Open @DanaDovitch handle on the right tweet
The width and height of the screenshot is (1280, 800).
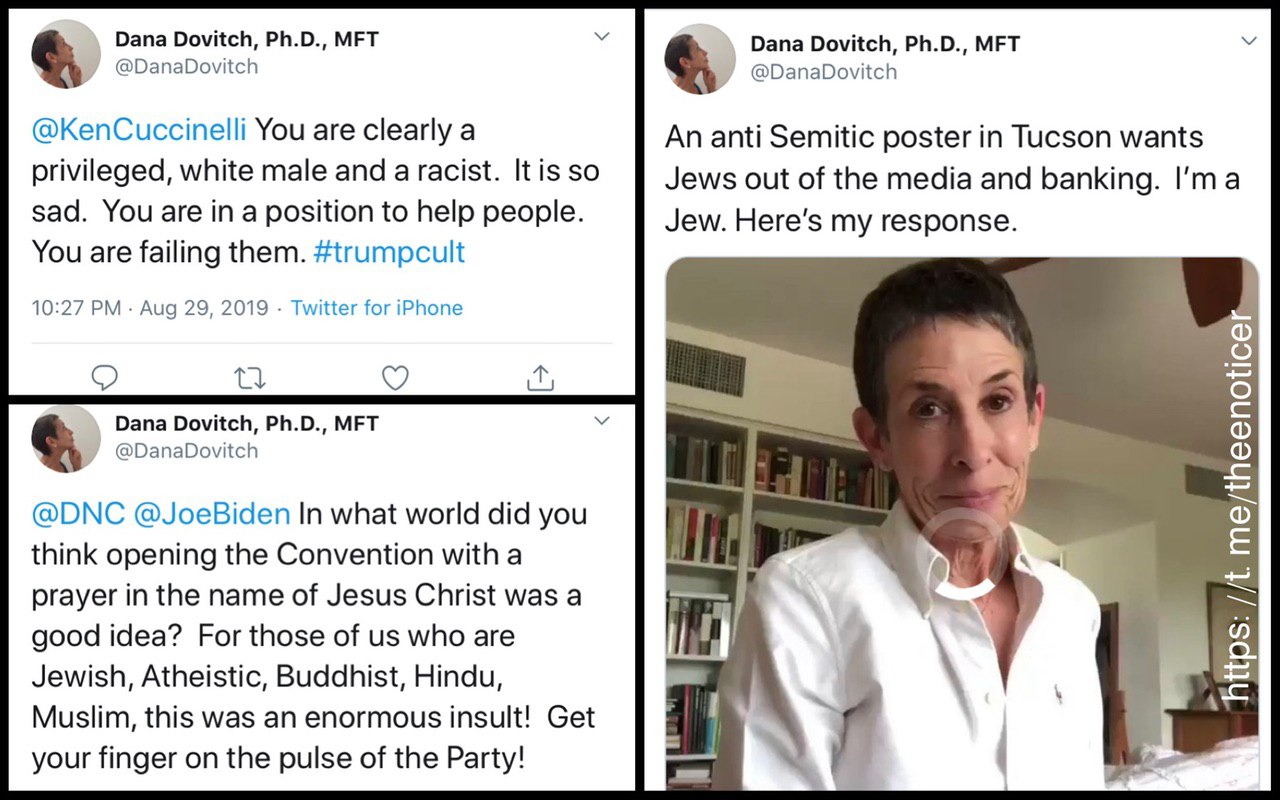(824, 72)
